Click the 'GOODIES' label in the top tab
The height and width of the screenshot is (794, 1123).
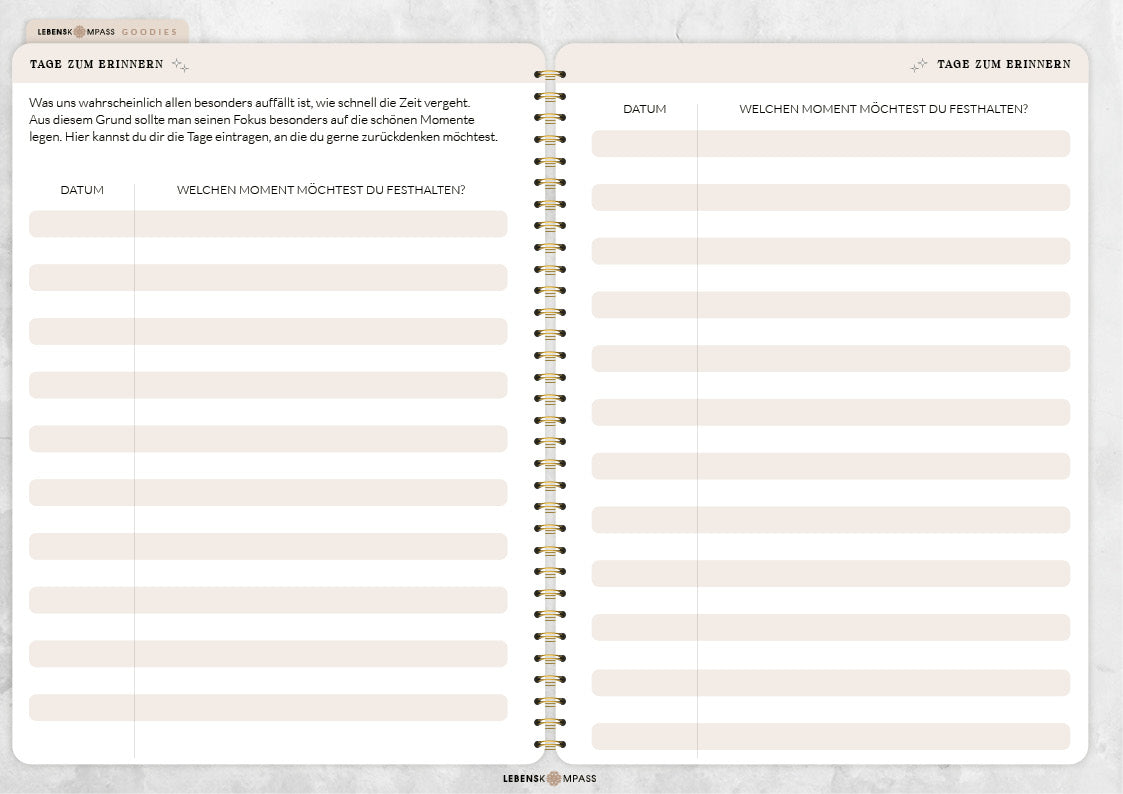149,32
